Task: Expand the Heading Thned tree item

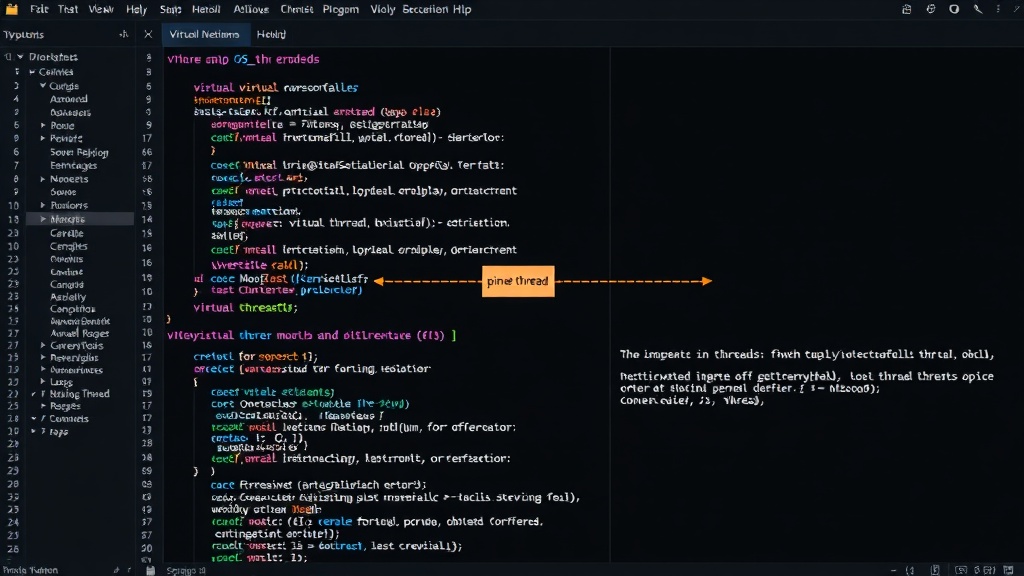Action: pyautogui.click(x=34, y=394)
